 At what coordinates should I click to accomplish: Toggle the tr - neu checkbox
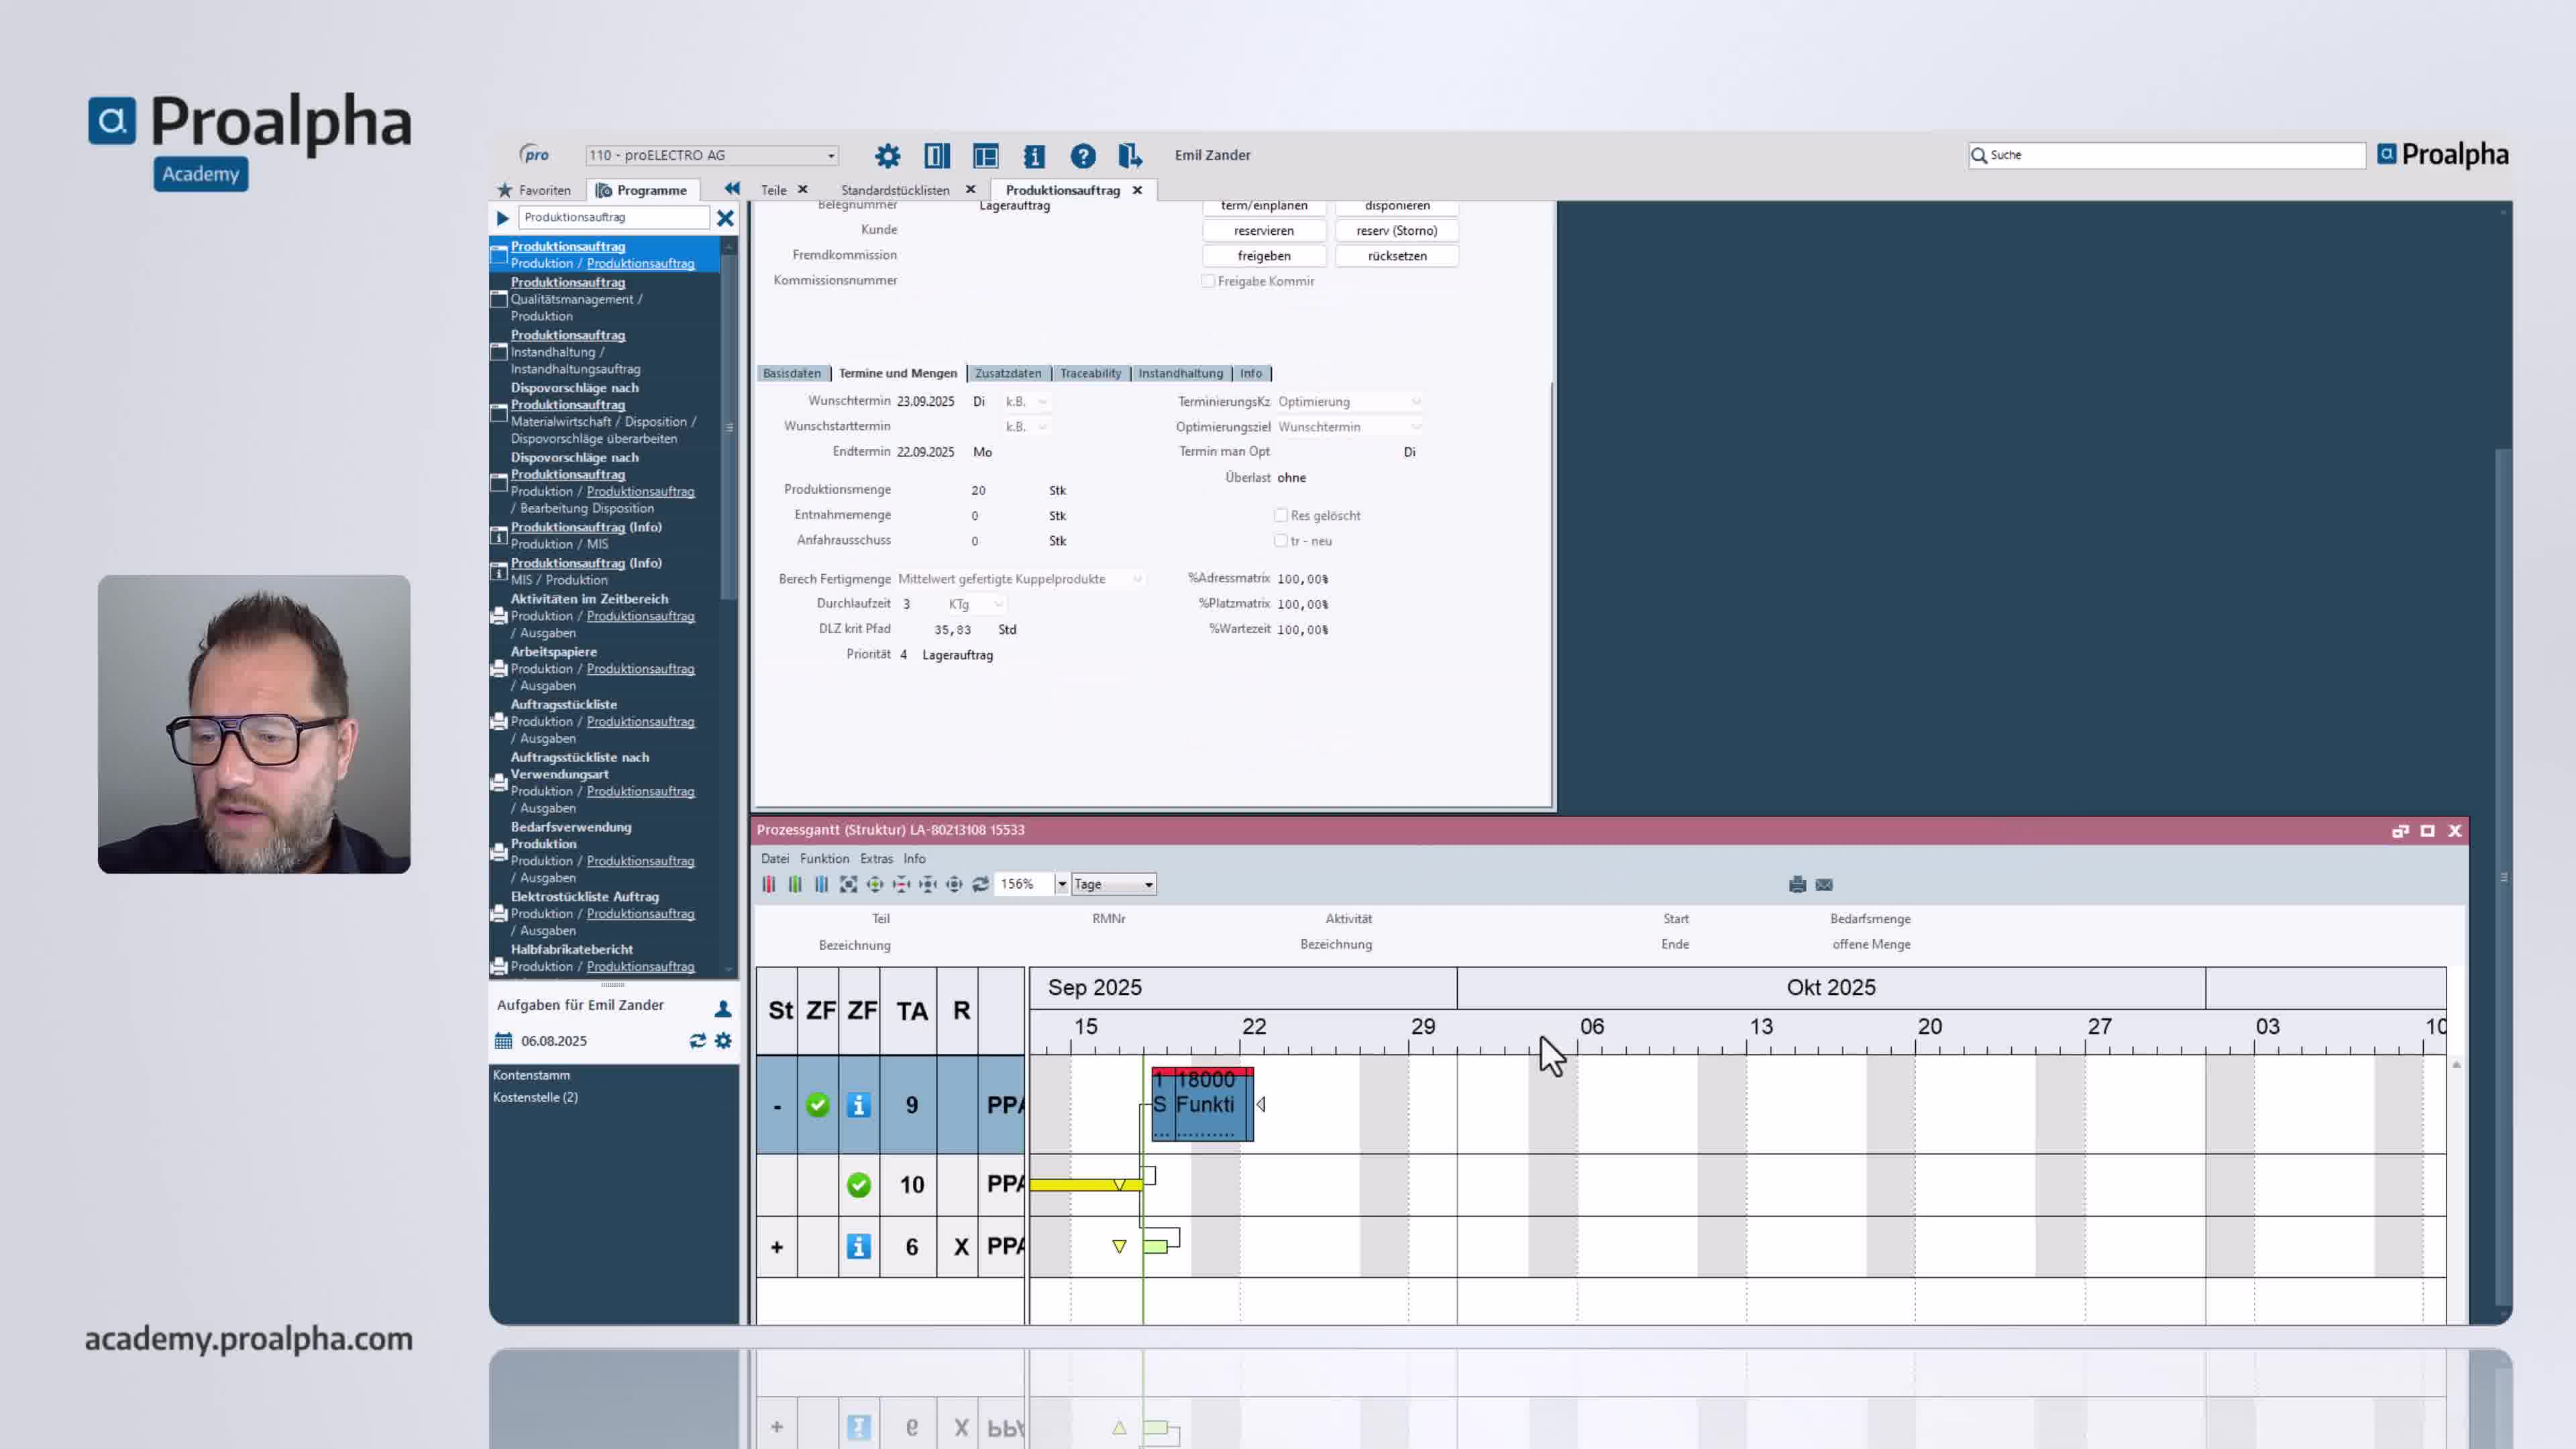point(1281,540)
